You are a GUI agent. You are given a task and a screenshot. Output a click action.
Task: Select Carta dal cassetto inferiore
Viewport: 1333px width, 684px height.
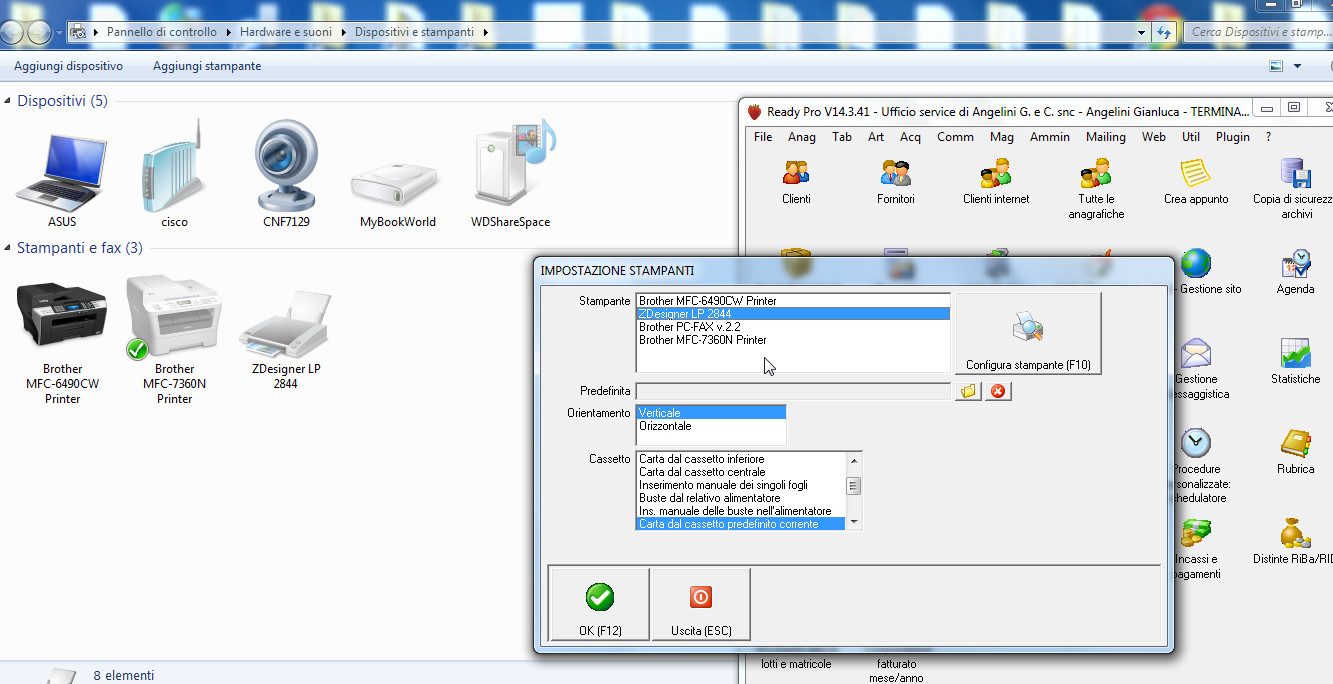click(740, 459)
